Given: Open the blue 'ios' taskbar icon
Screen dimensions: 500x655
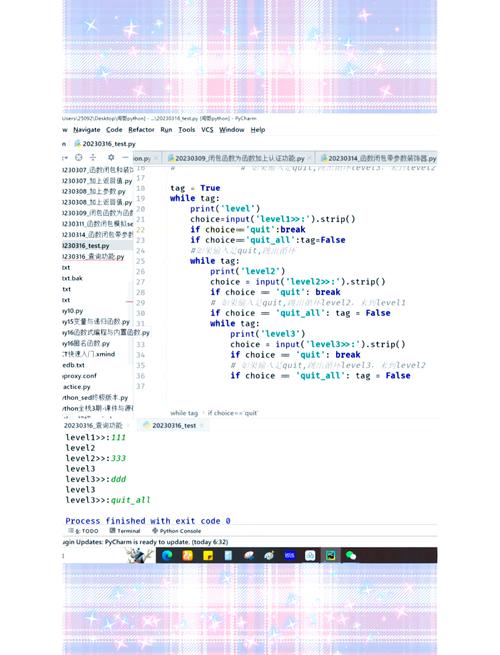Looking at the screenshot, I should coord(289,555).
